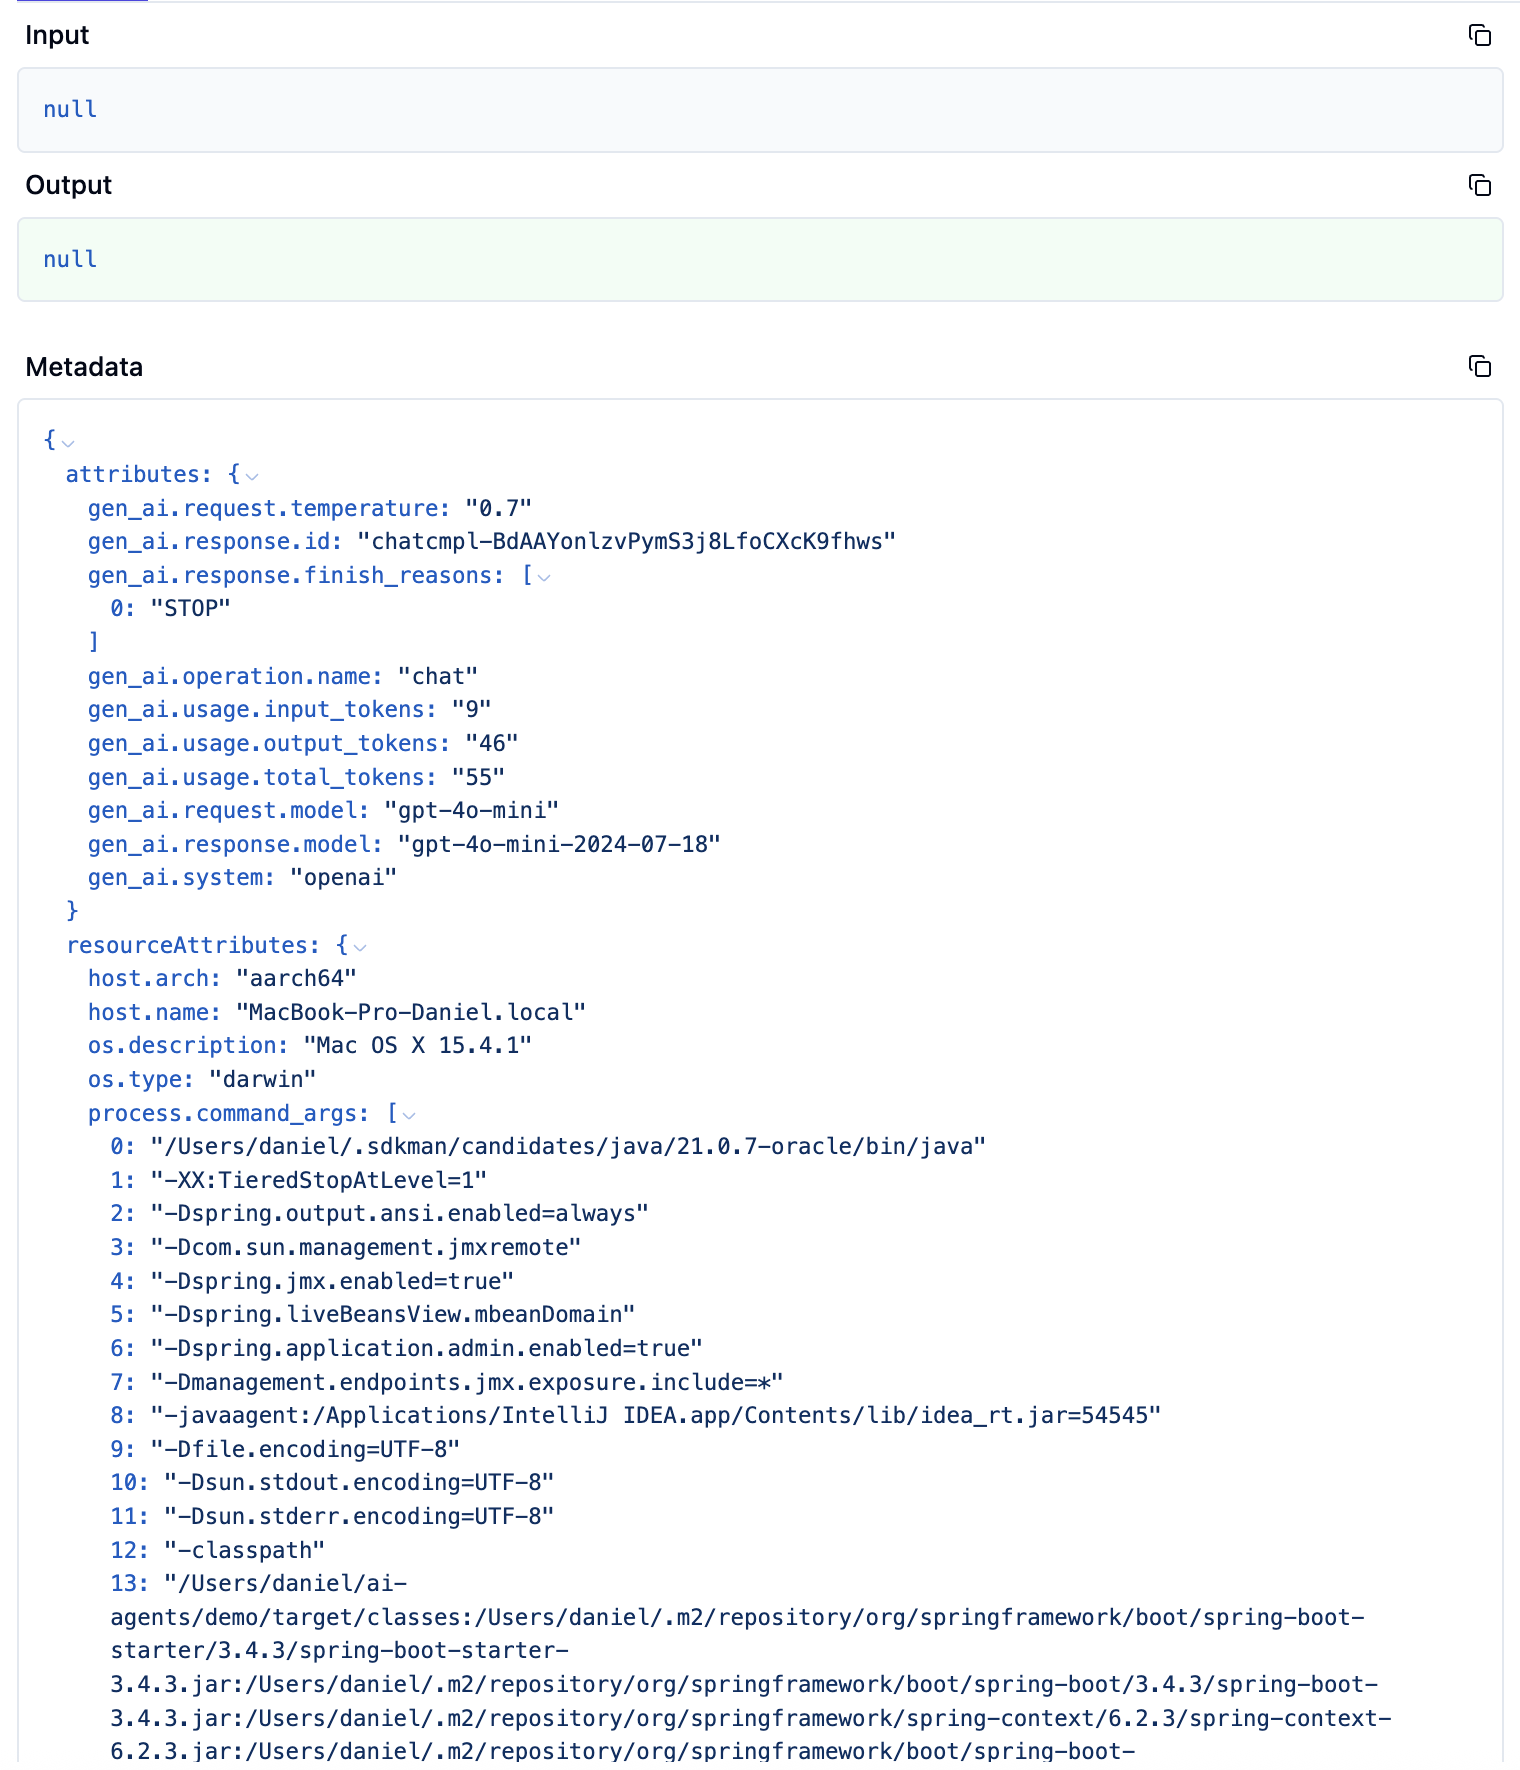Click the javaagent idea_rt.jar argument
The height and width of the screenshot is (1770, 1520).
656,1415
